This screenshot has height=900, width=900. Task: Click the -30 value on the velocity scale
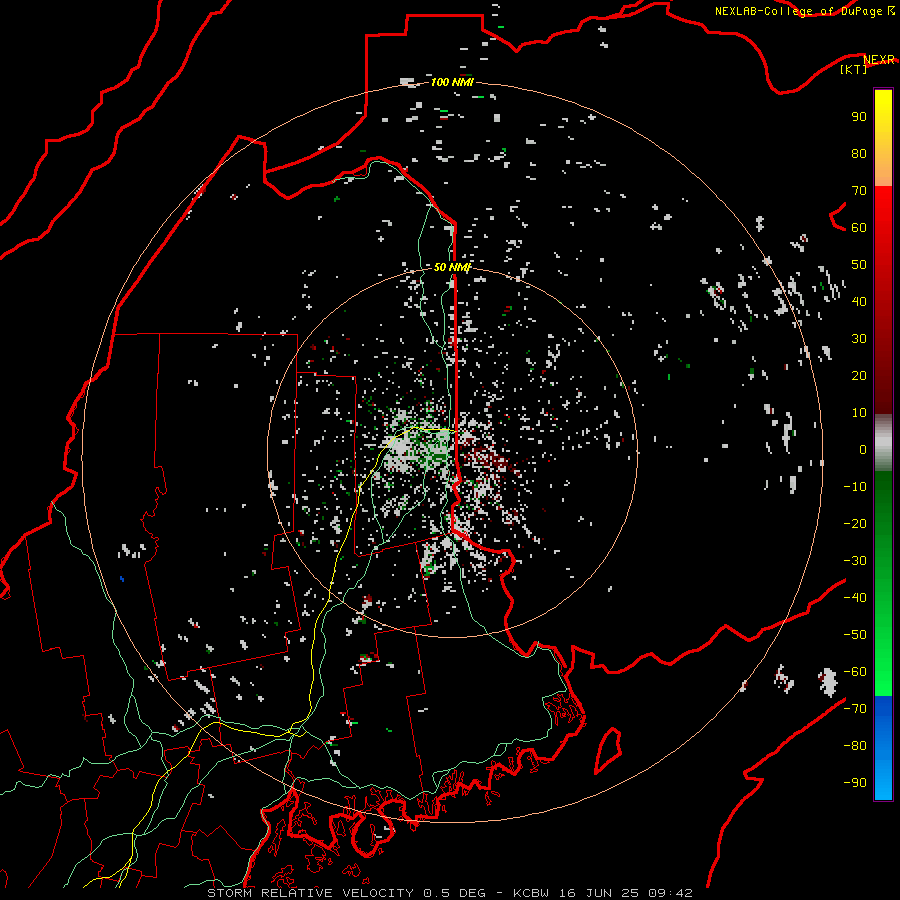855,561
